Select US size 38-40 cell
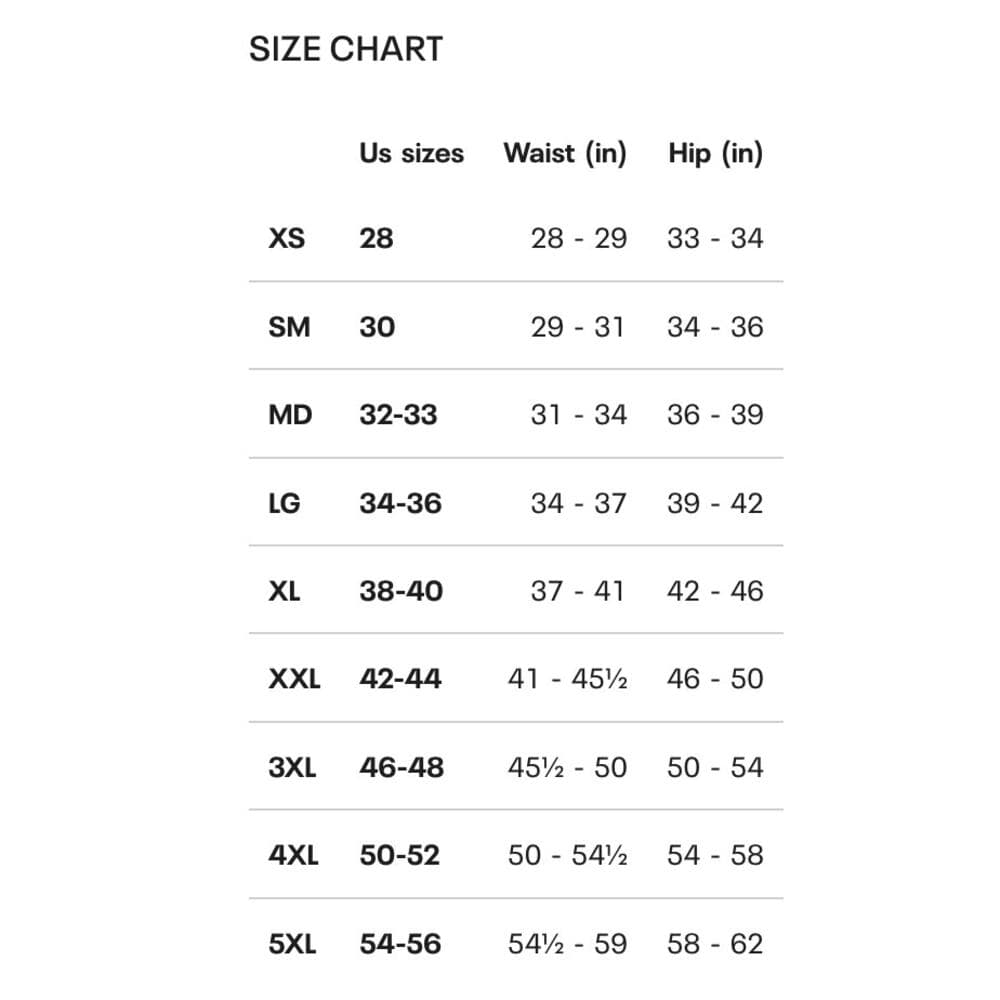Image resolution: width=1000 pixels, height=1000 pixels. click(401, 591)
